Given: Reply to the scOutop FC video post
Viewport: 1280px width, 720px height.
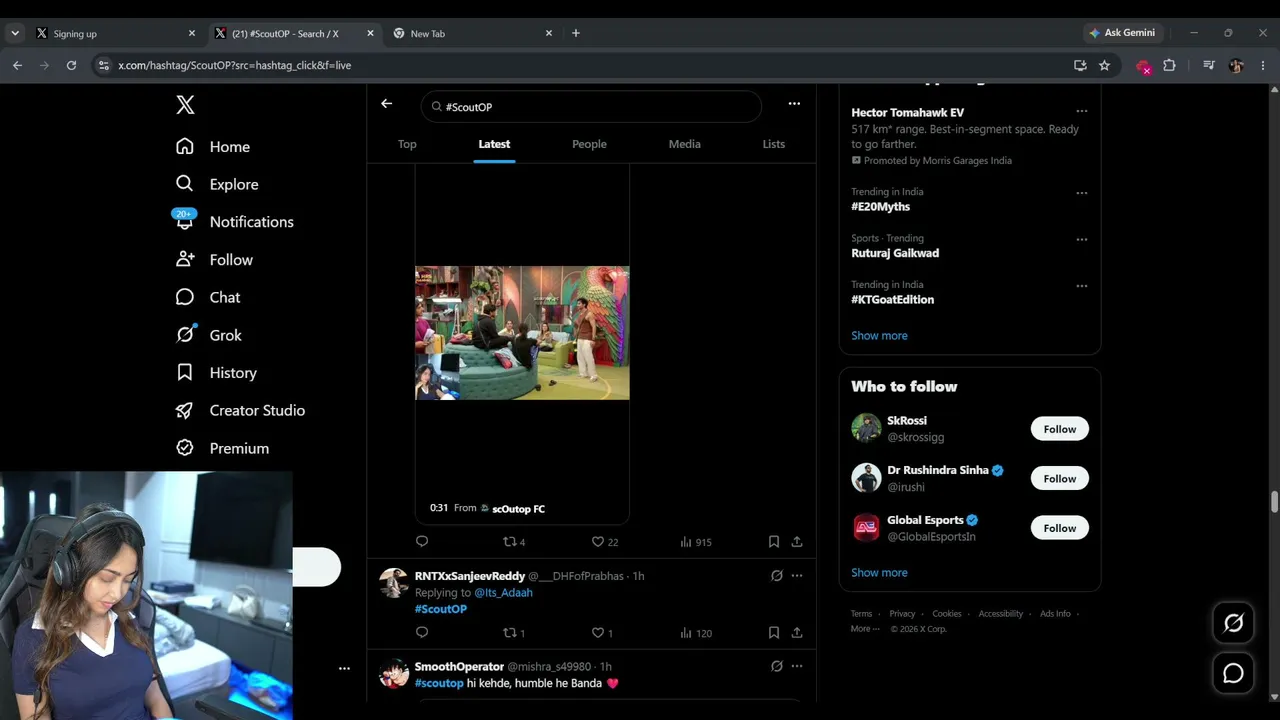Looking at the screenshot, I should [422, 542].
